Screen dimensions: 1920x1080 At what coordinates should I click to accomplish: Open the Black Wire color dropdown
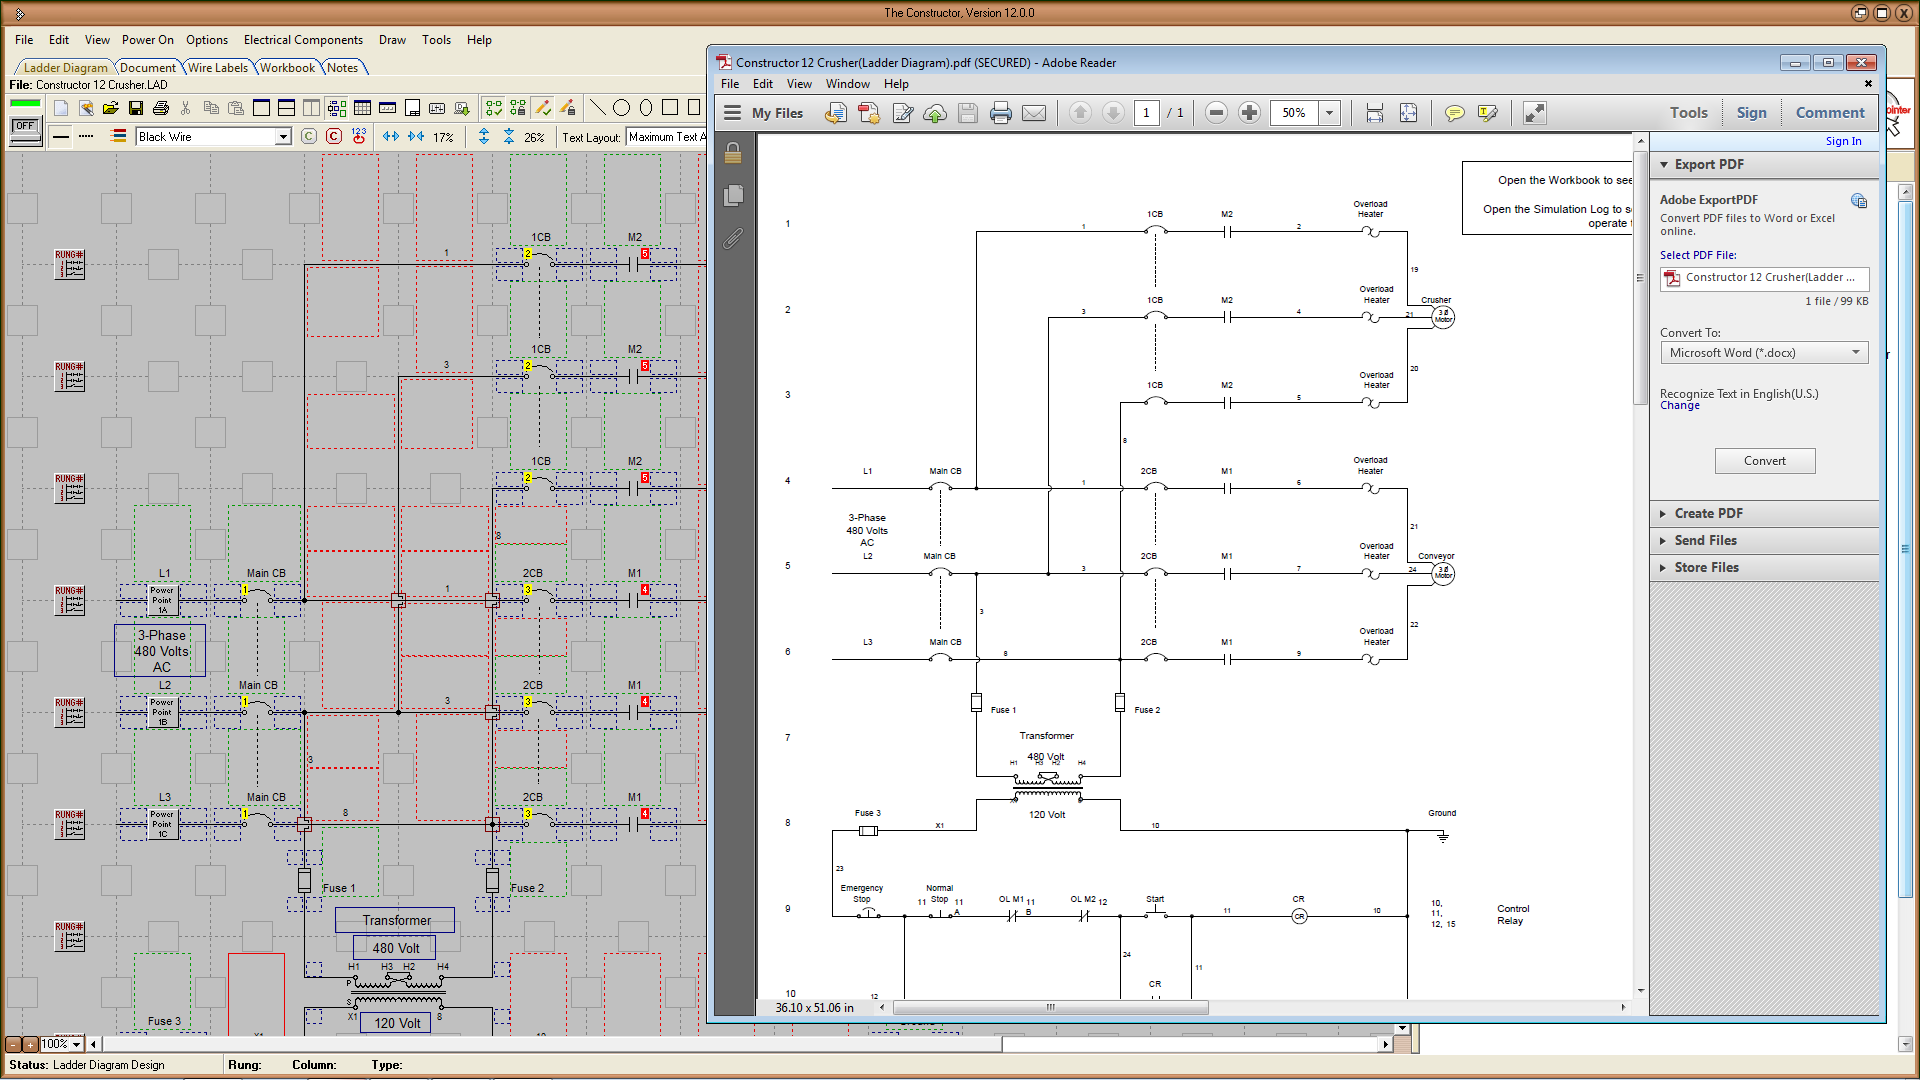(x=285, y=136)
